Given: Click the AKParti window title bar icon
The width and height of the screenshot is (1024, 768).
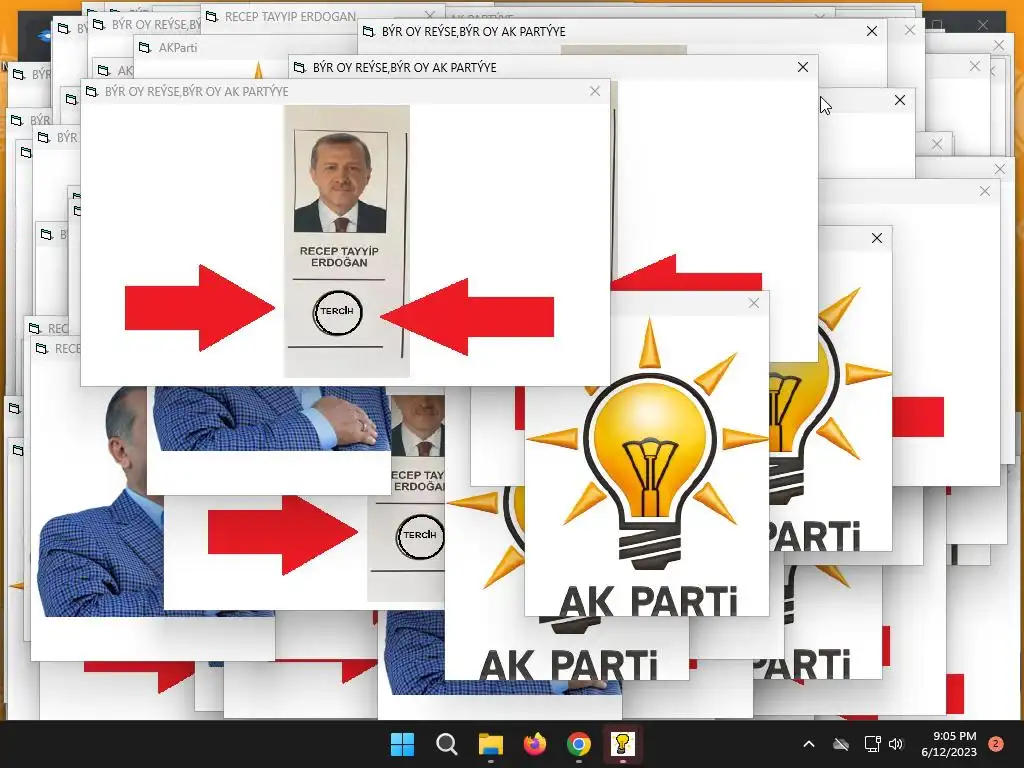Looking at the screenshot, I should (x=145, y=47).
